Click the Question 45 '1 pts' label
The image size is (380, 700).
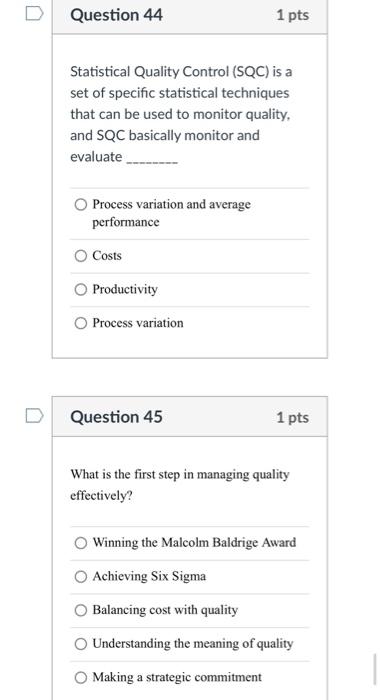click(x=292, y=417)
